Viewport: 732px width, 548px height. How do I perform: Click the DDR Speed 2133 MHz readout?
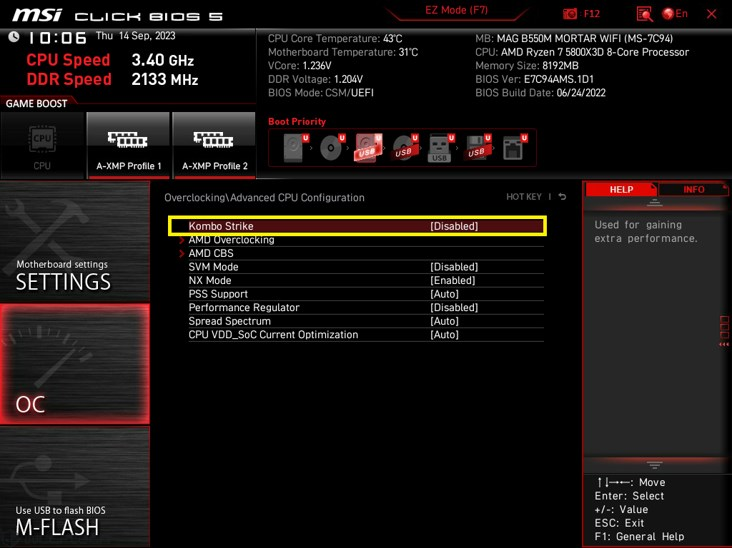coord(113,79)
